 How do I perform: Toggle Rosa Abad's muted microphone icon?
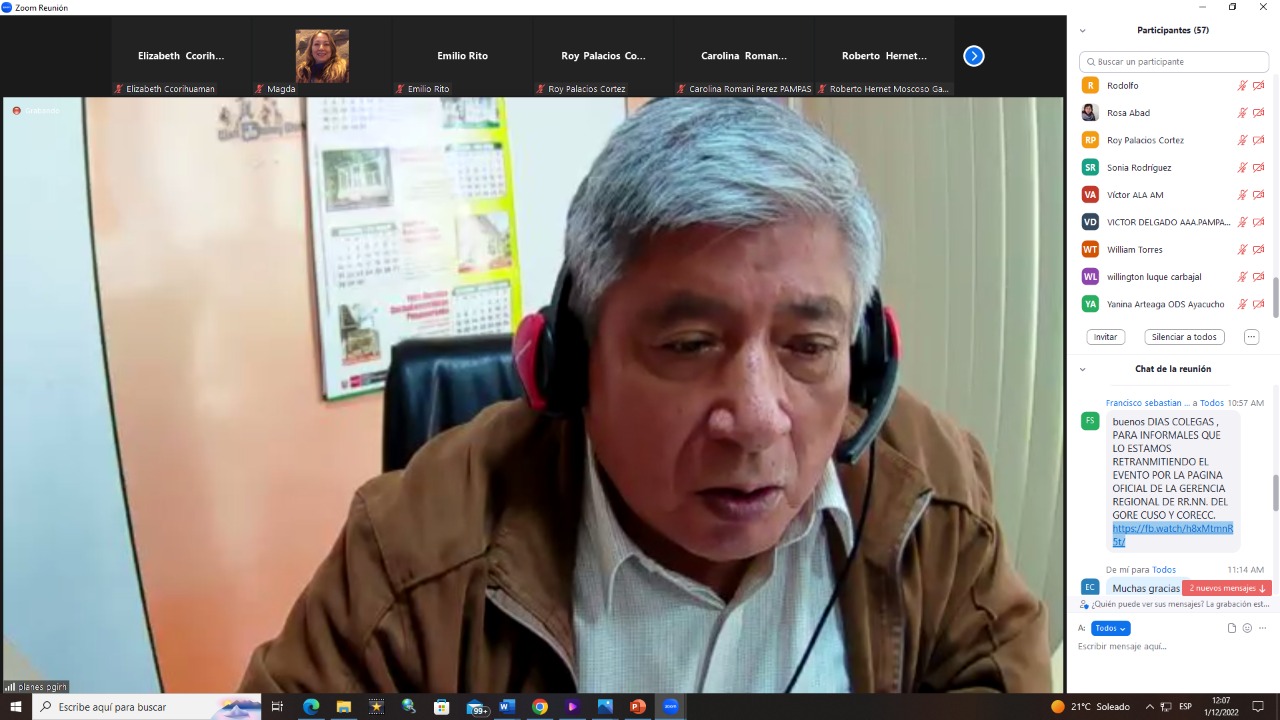click(x=1242, y=113)
